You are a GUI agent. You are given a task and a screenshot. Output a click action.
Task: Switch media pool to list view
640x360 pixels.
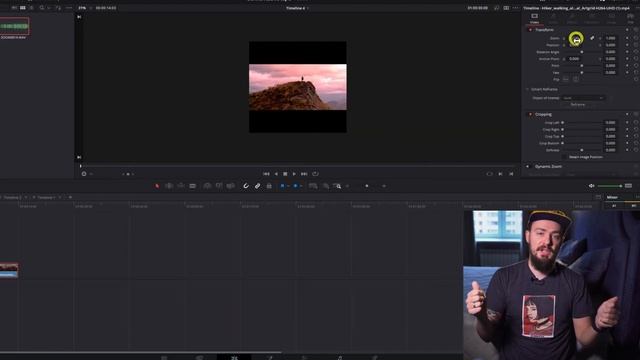[x=31, y=8]
